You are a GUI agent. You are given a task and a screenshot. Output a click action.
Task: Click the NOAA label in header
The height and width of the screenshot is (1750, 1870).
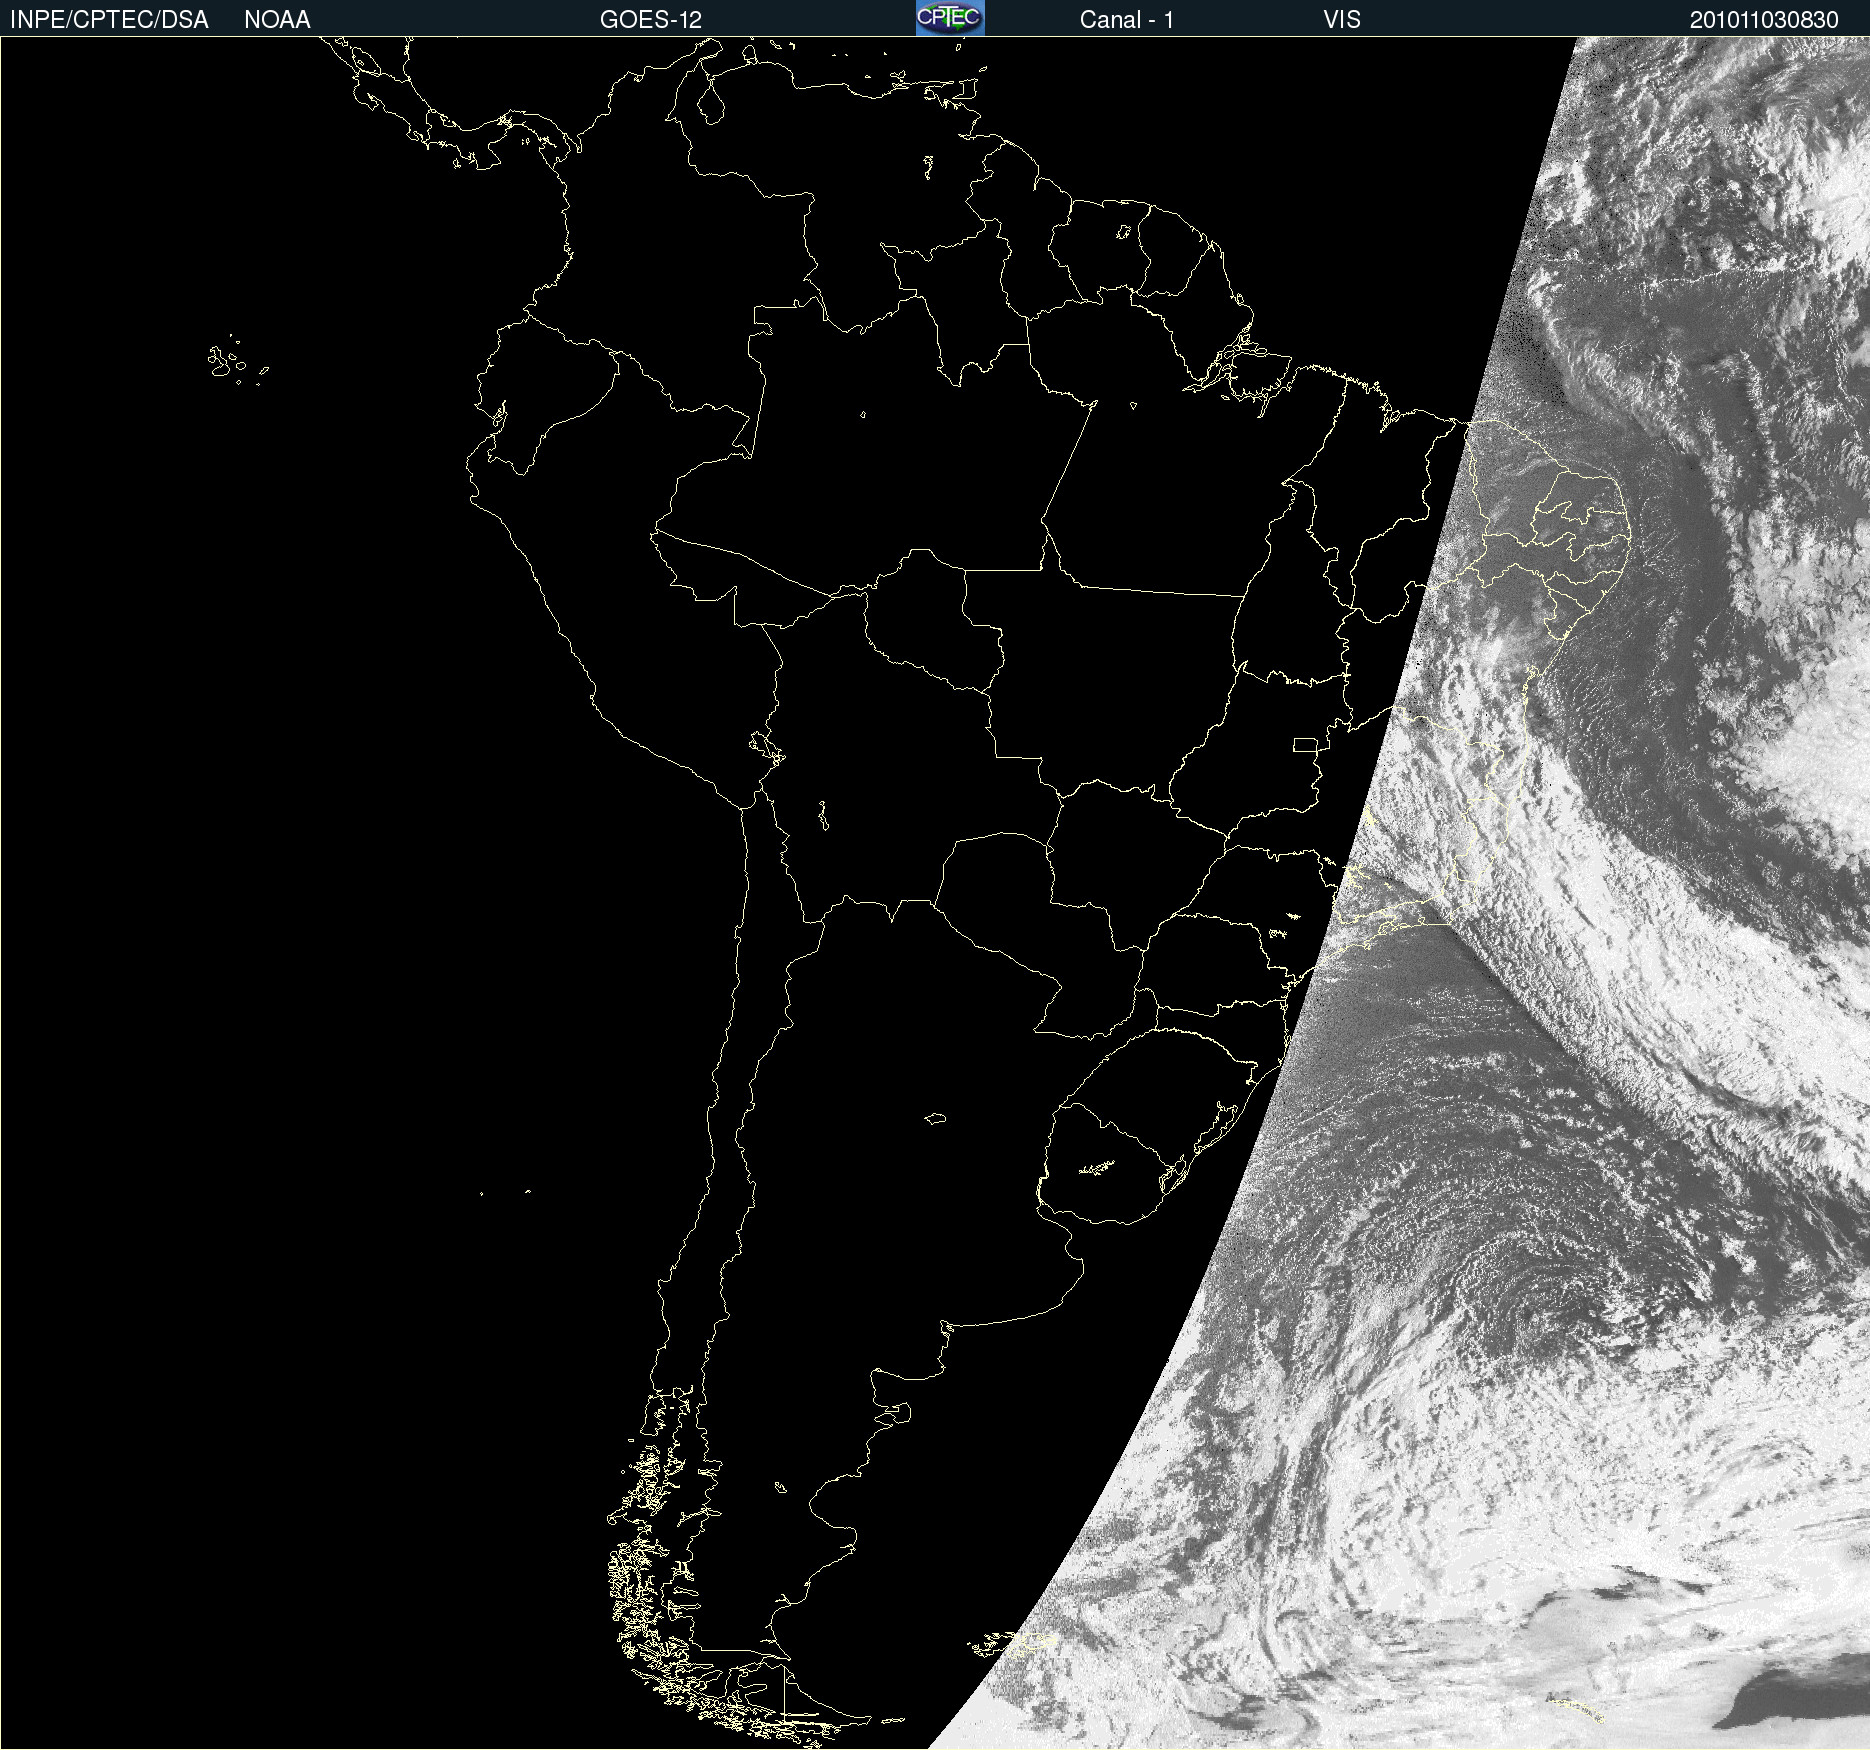tap(277, 20)
